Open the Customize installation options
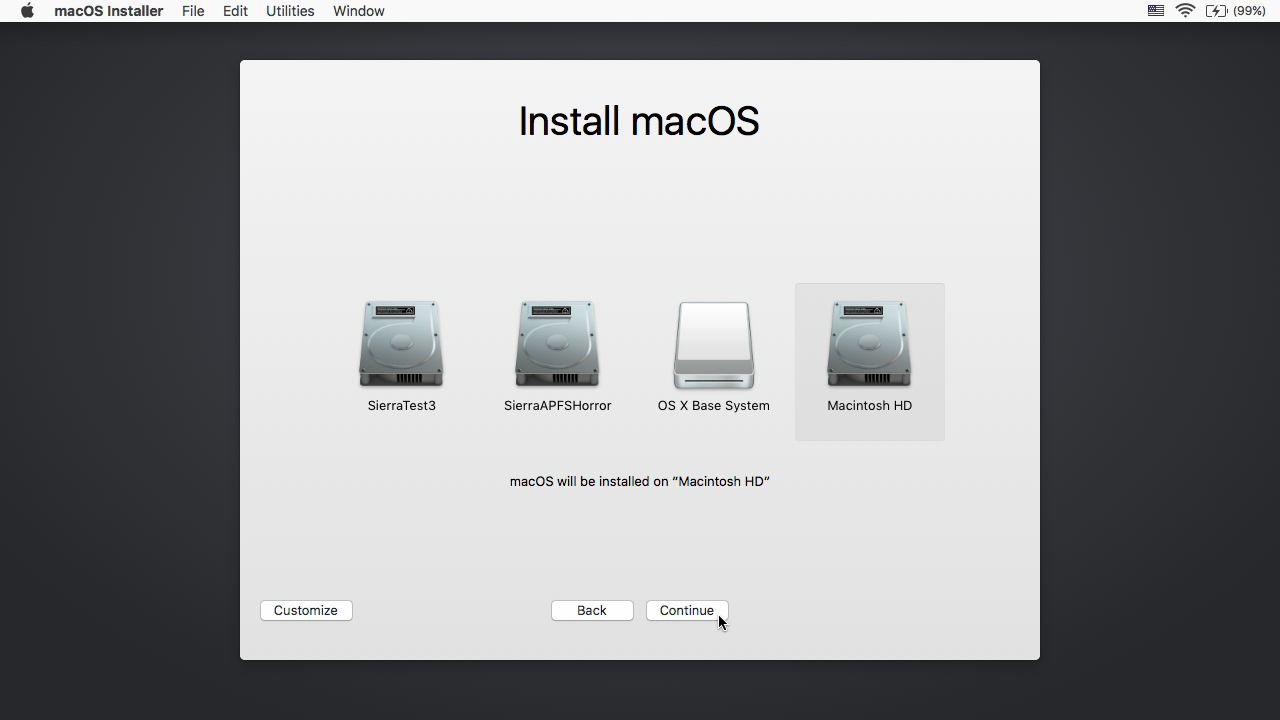Viewport: 1280px width, 720px height. (306, 610)
